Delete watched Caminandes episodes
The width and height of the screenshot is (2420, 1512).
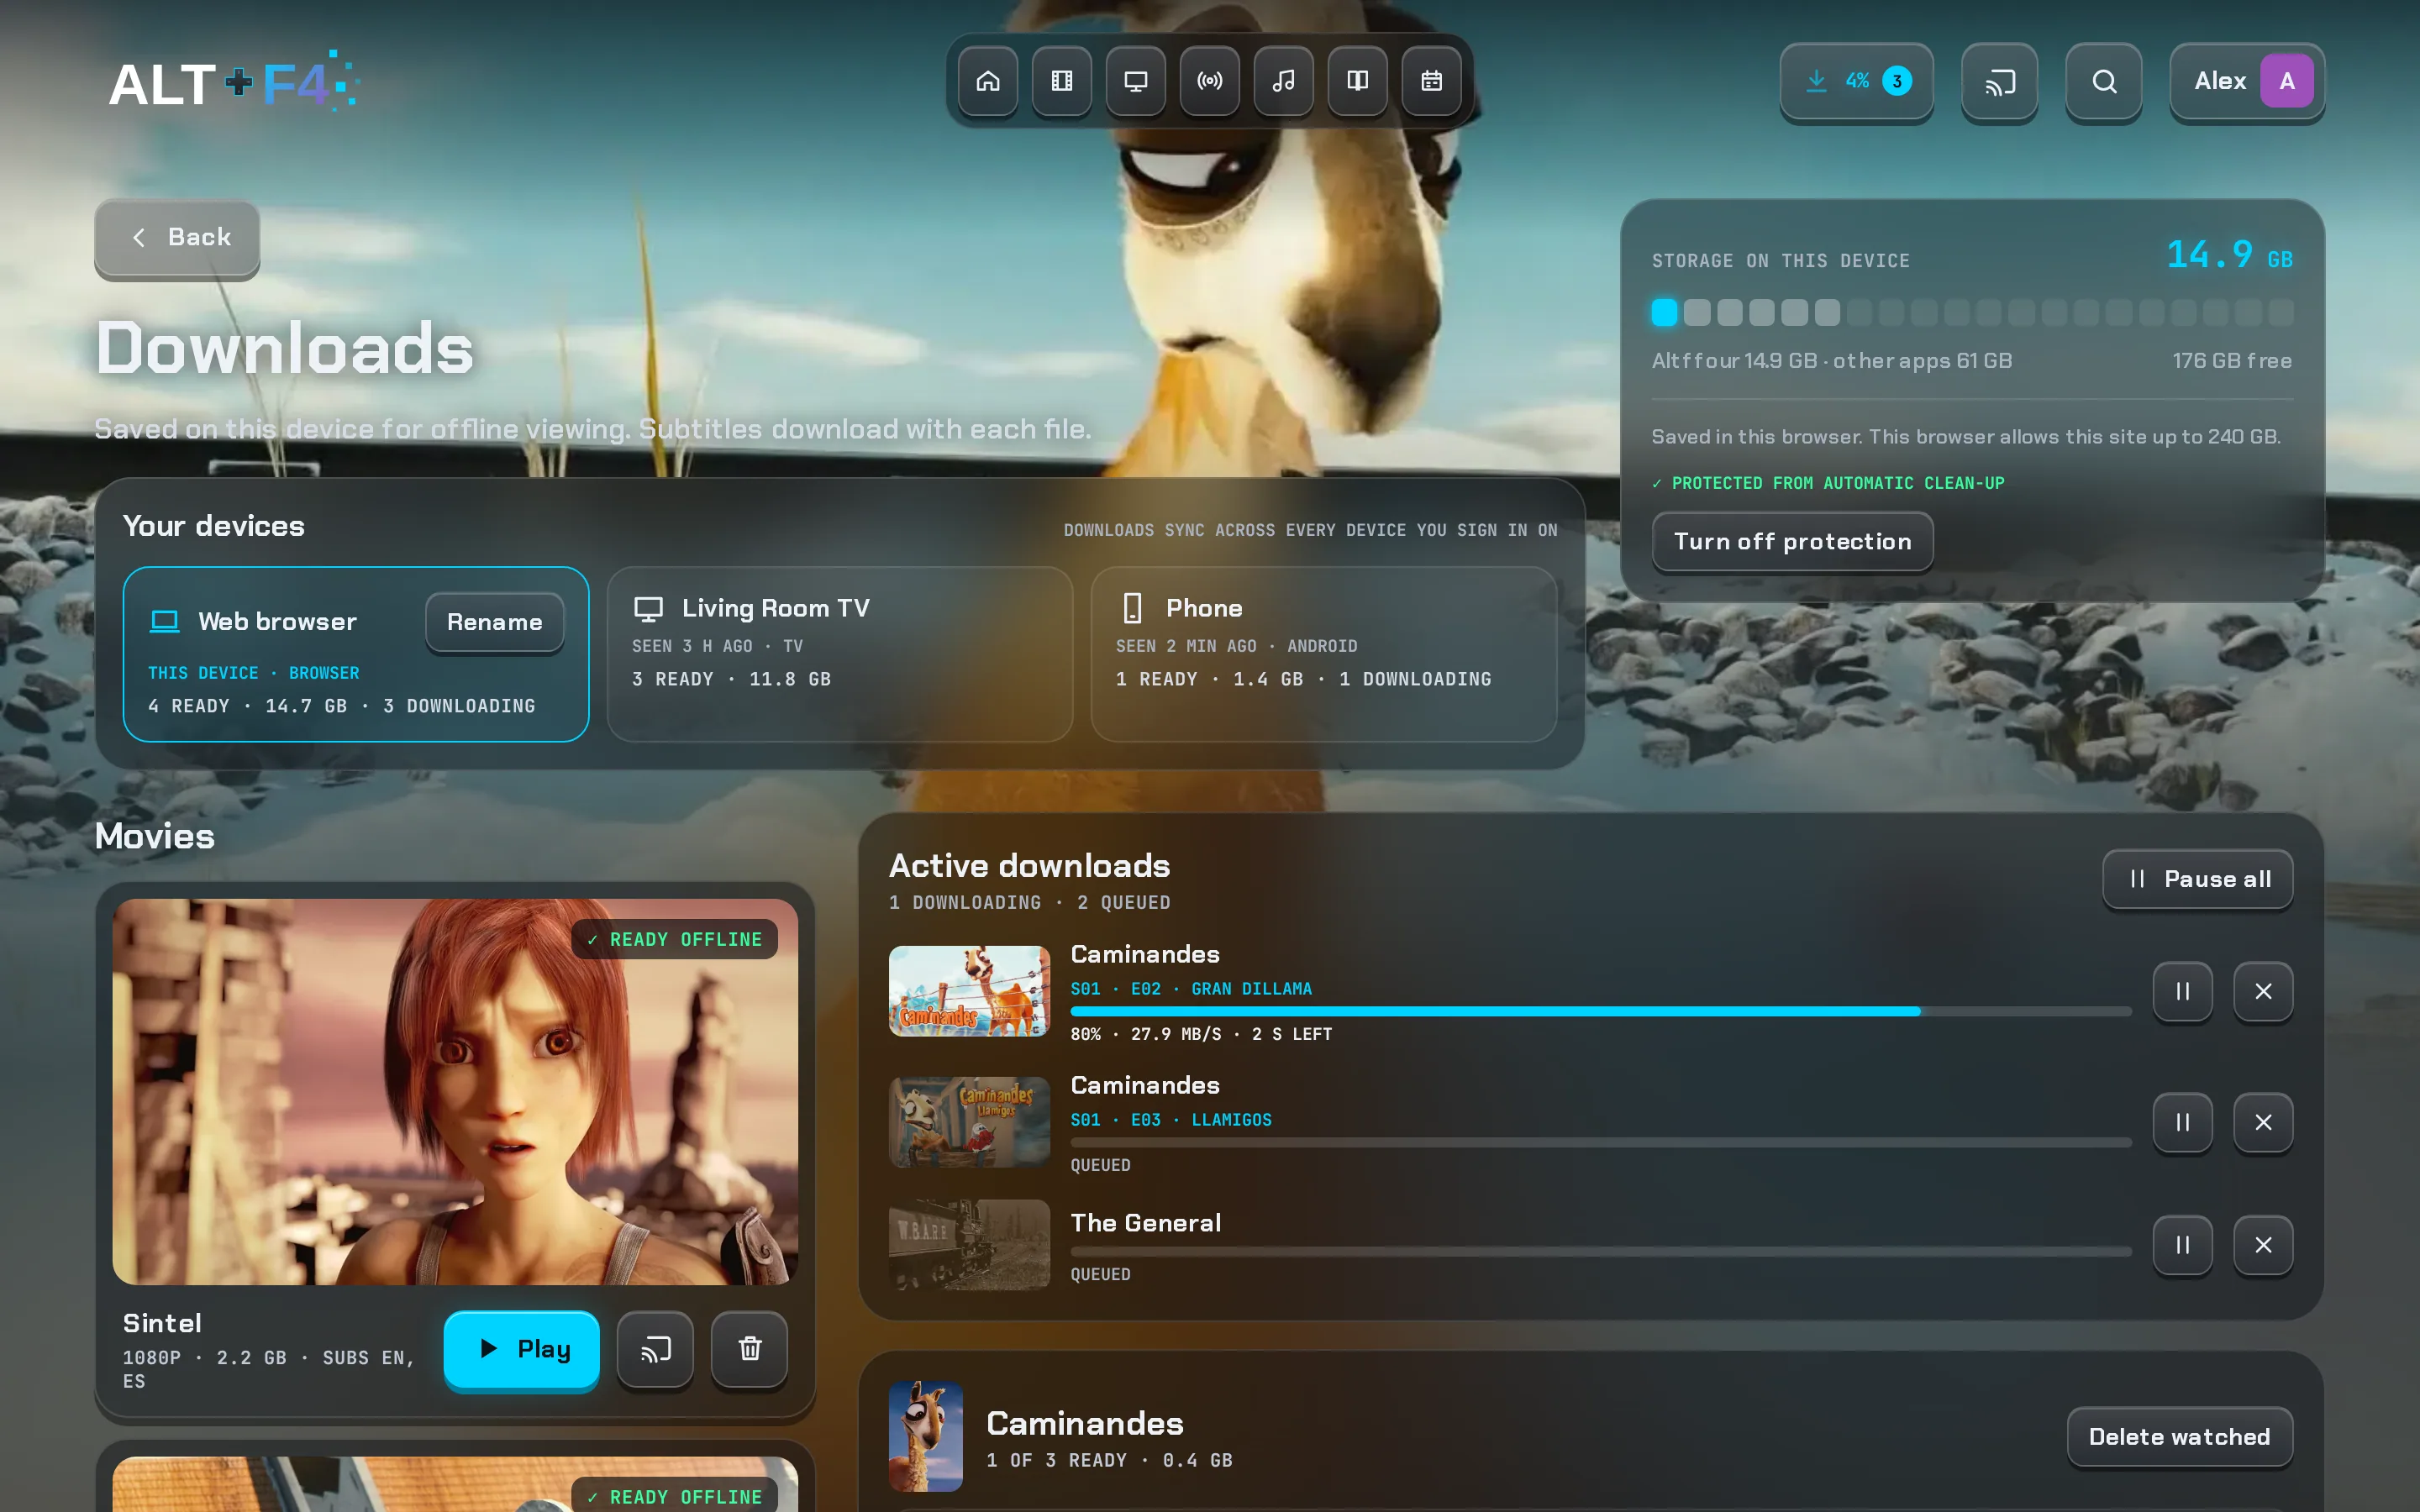[x=2180, y=1437]
